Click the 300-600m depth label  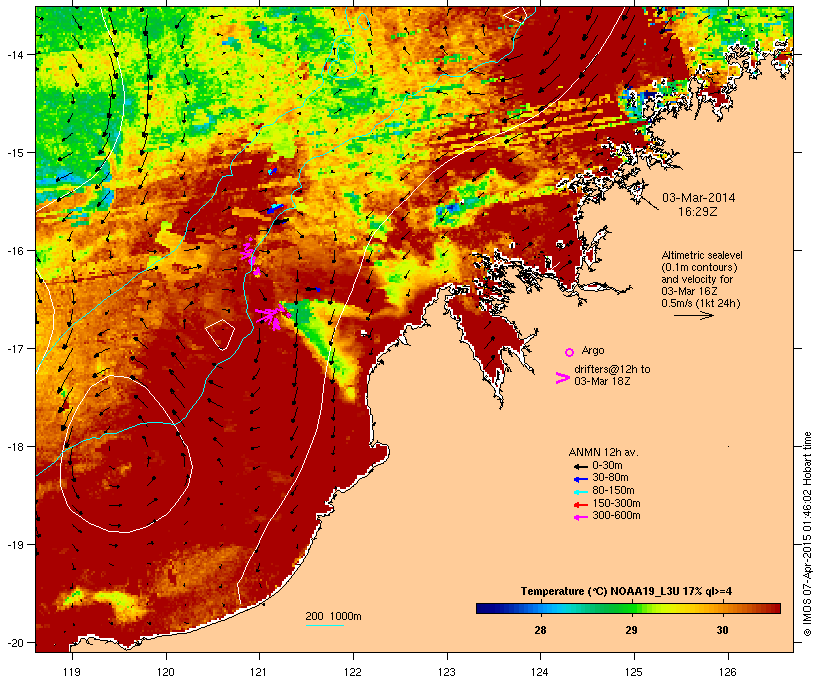[x=616, y=516]
